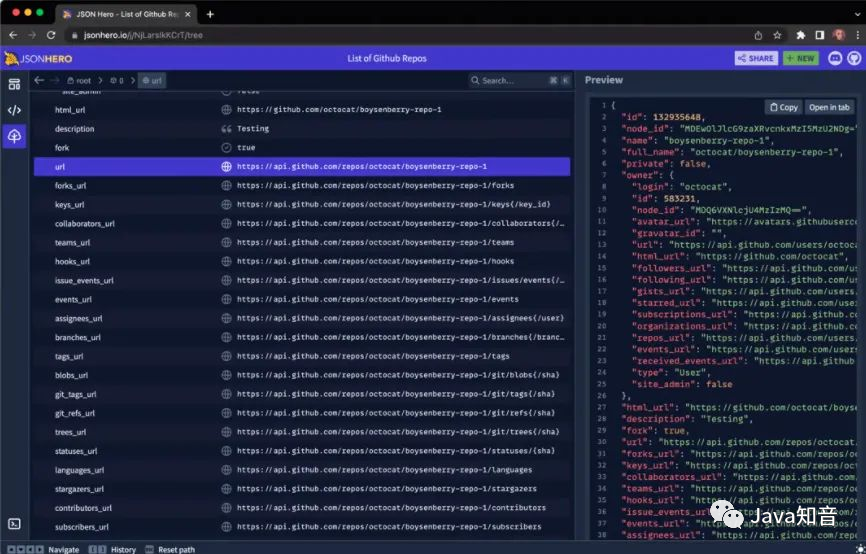The image size is (866, 554).
Task: Select the branches_url tree row
Action: pos(302,337)
